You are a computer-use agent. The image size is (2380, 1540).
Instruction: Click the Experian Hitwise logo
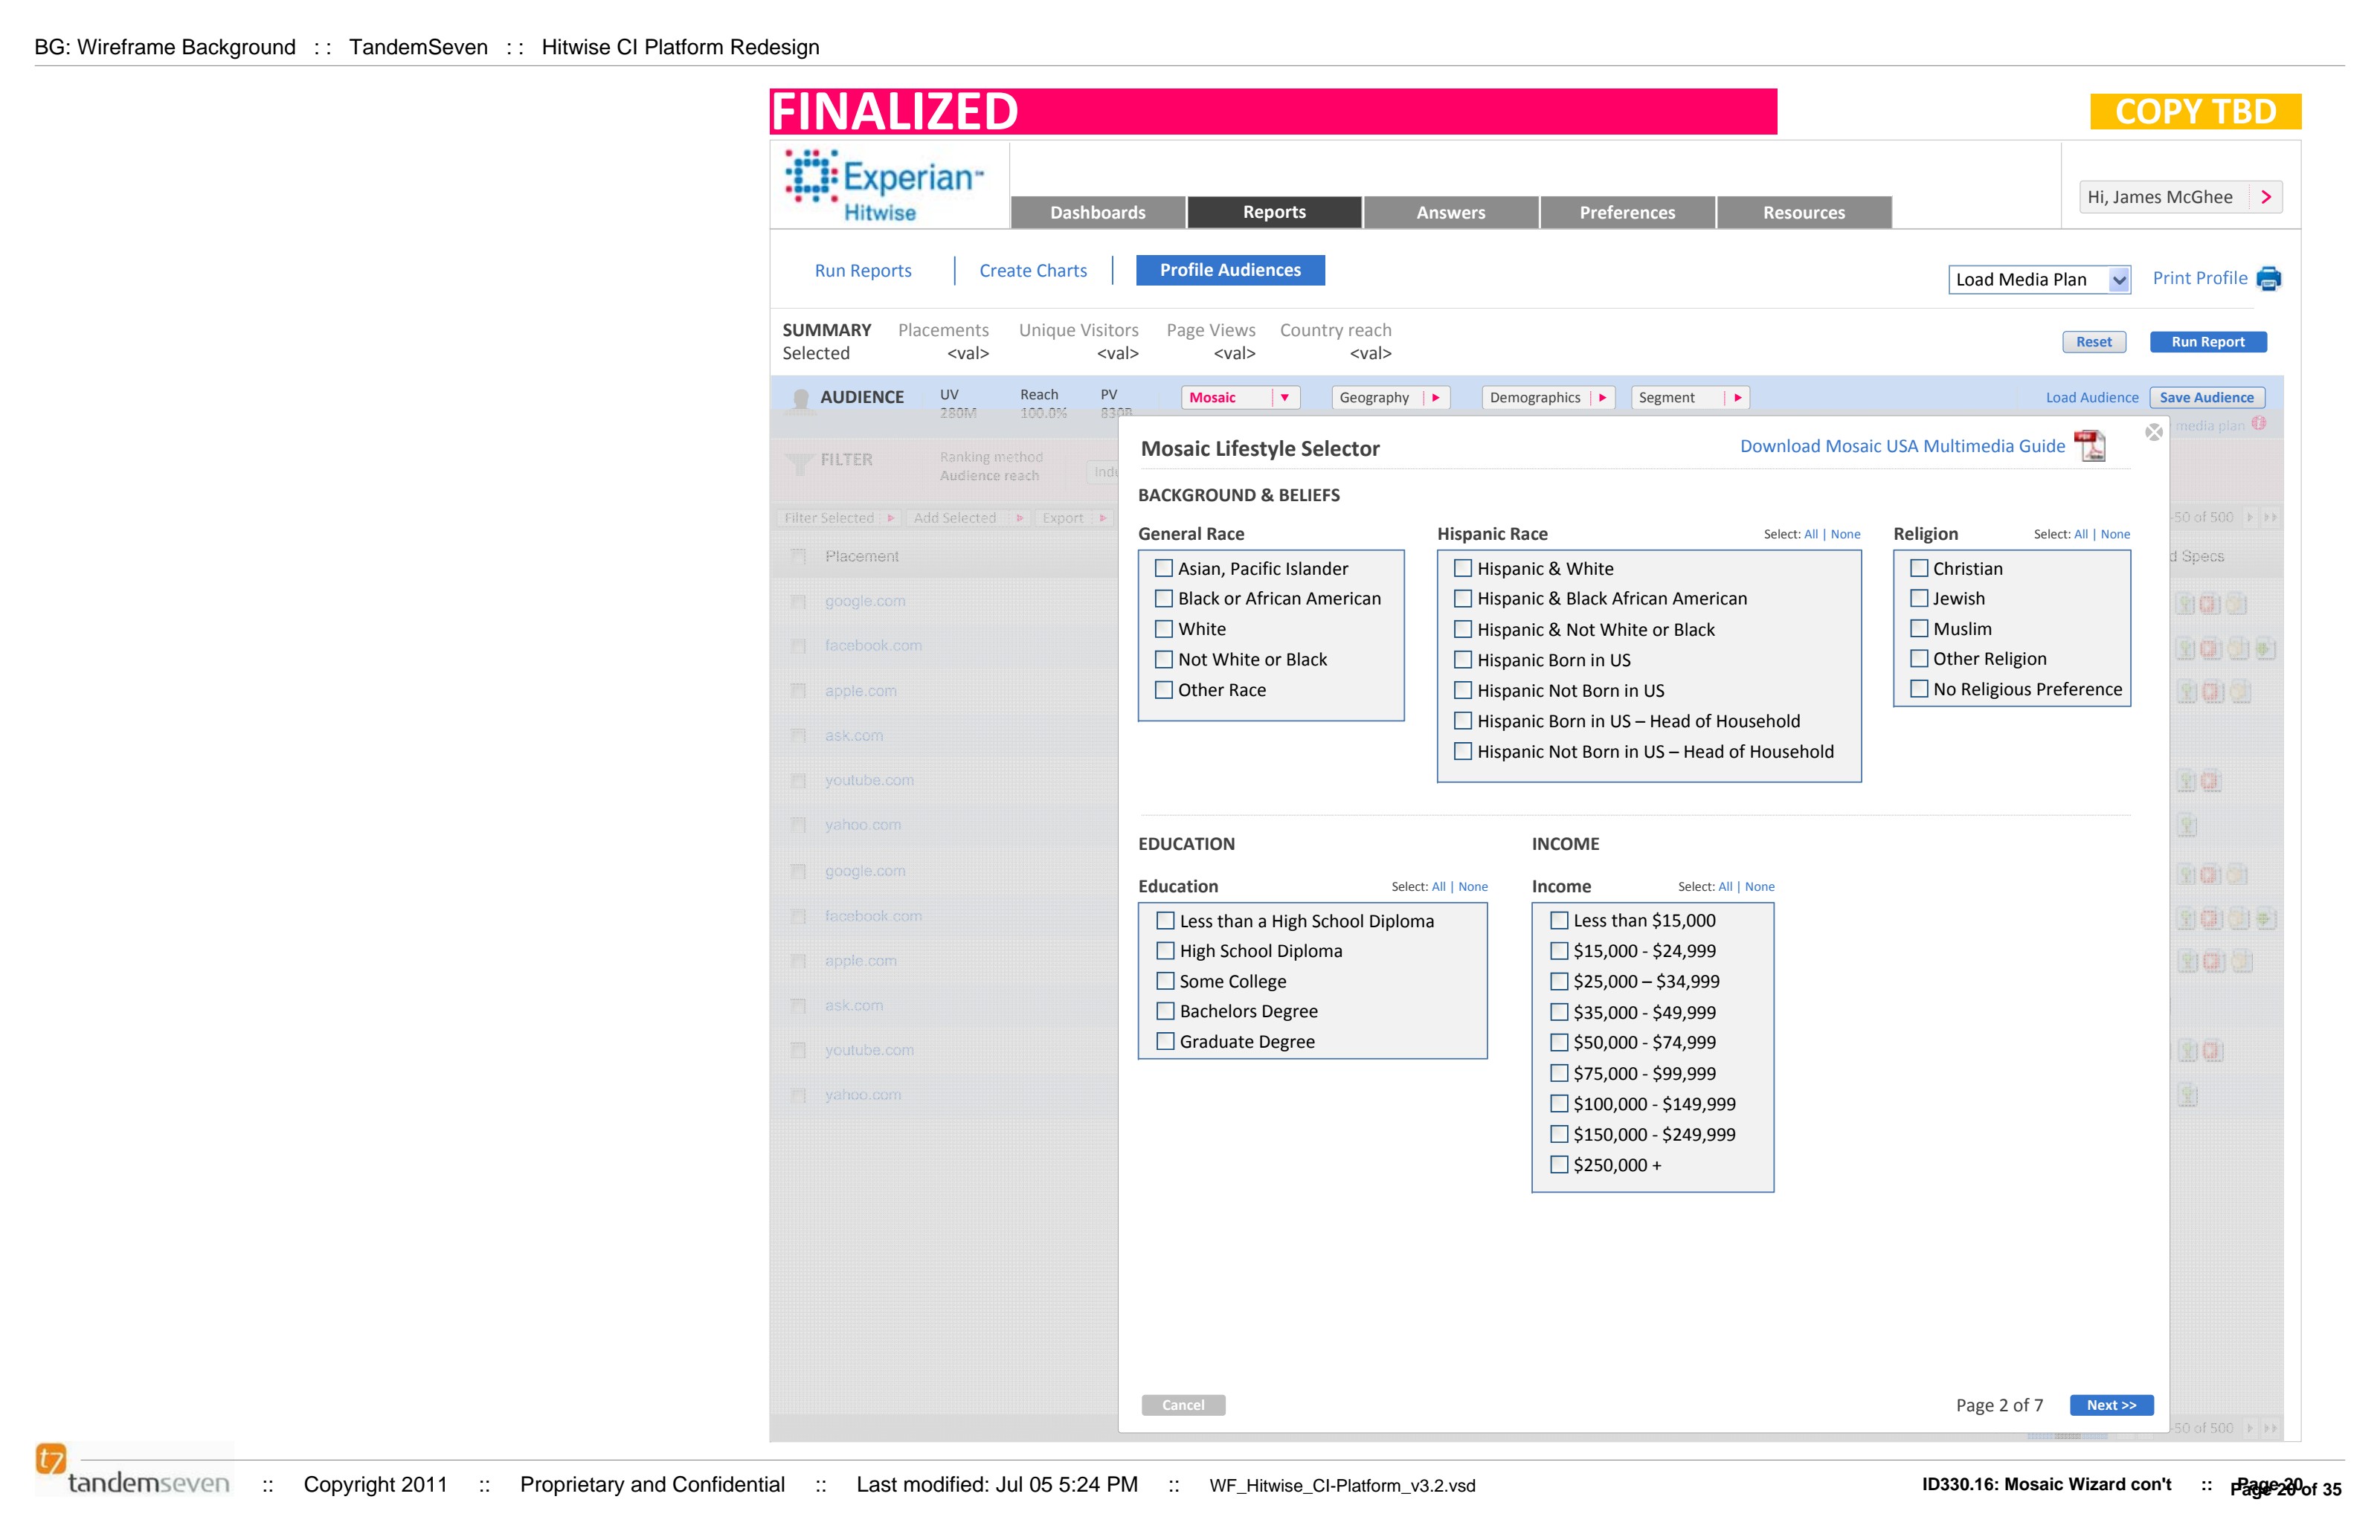pos(884,186)
